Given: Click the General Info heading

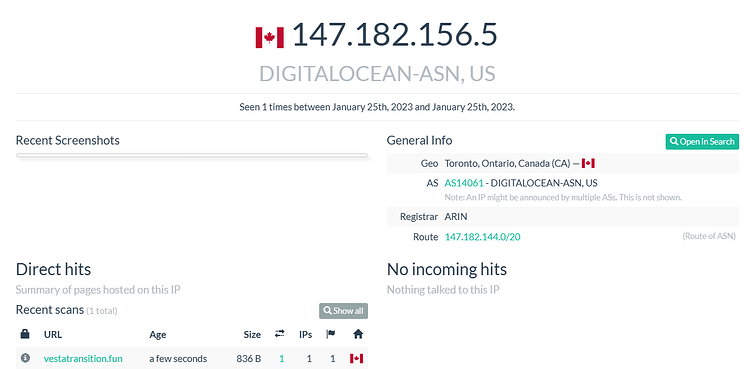Looking at the screenshot, I should pyautogui.click(x=419, y=140).
